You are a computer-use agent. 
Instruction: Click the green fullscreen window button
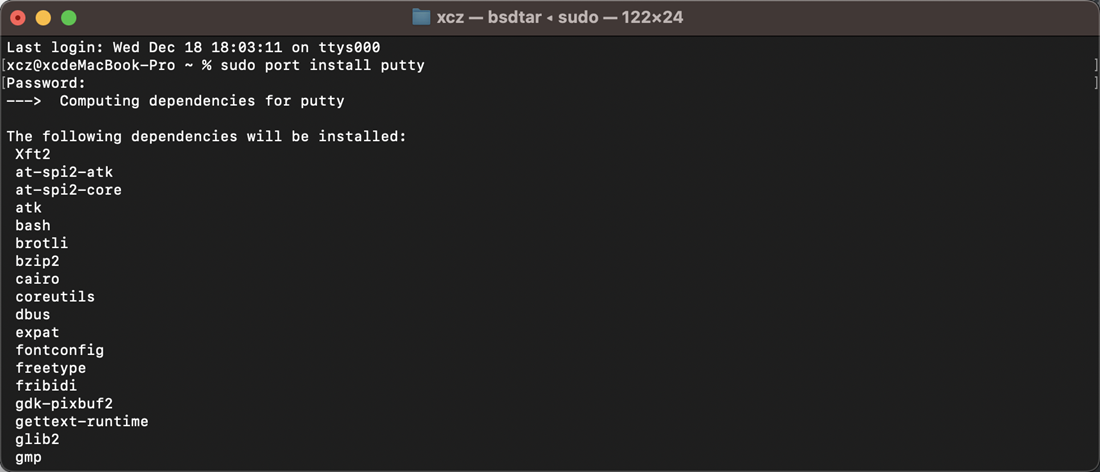[68, 18]
